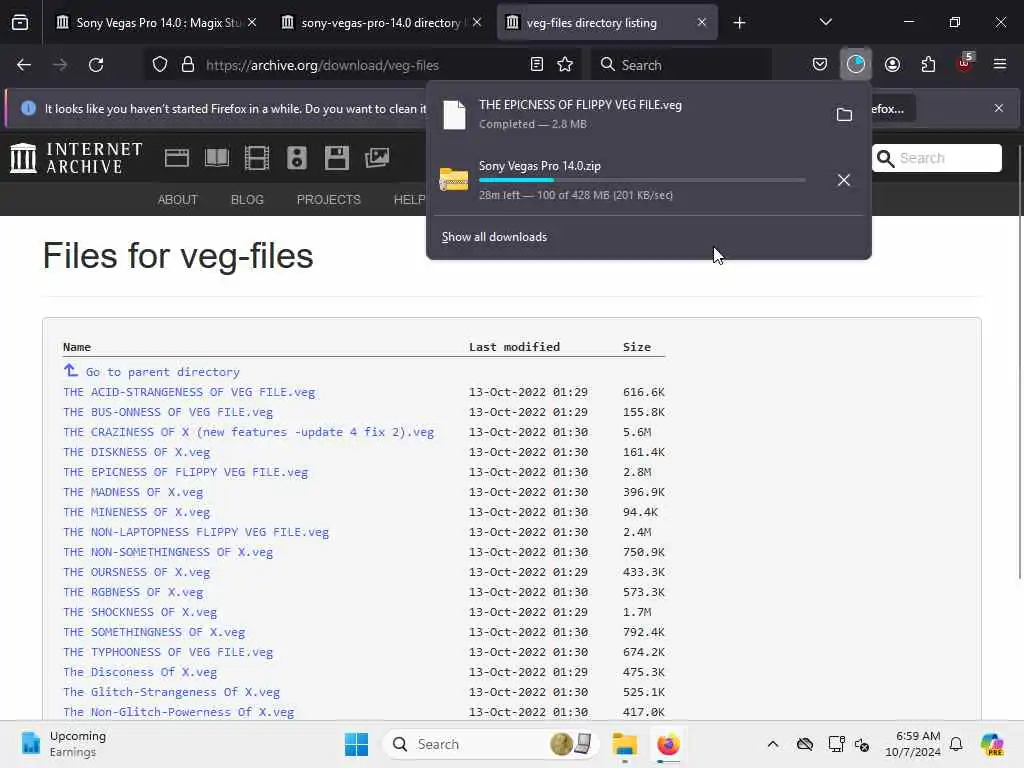Image resolution: width=1024 pixels, height=768 pixels.
Task: Open Windows Start menu
Action: tap(357, 744)
